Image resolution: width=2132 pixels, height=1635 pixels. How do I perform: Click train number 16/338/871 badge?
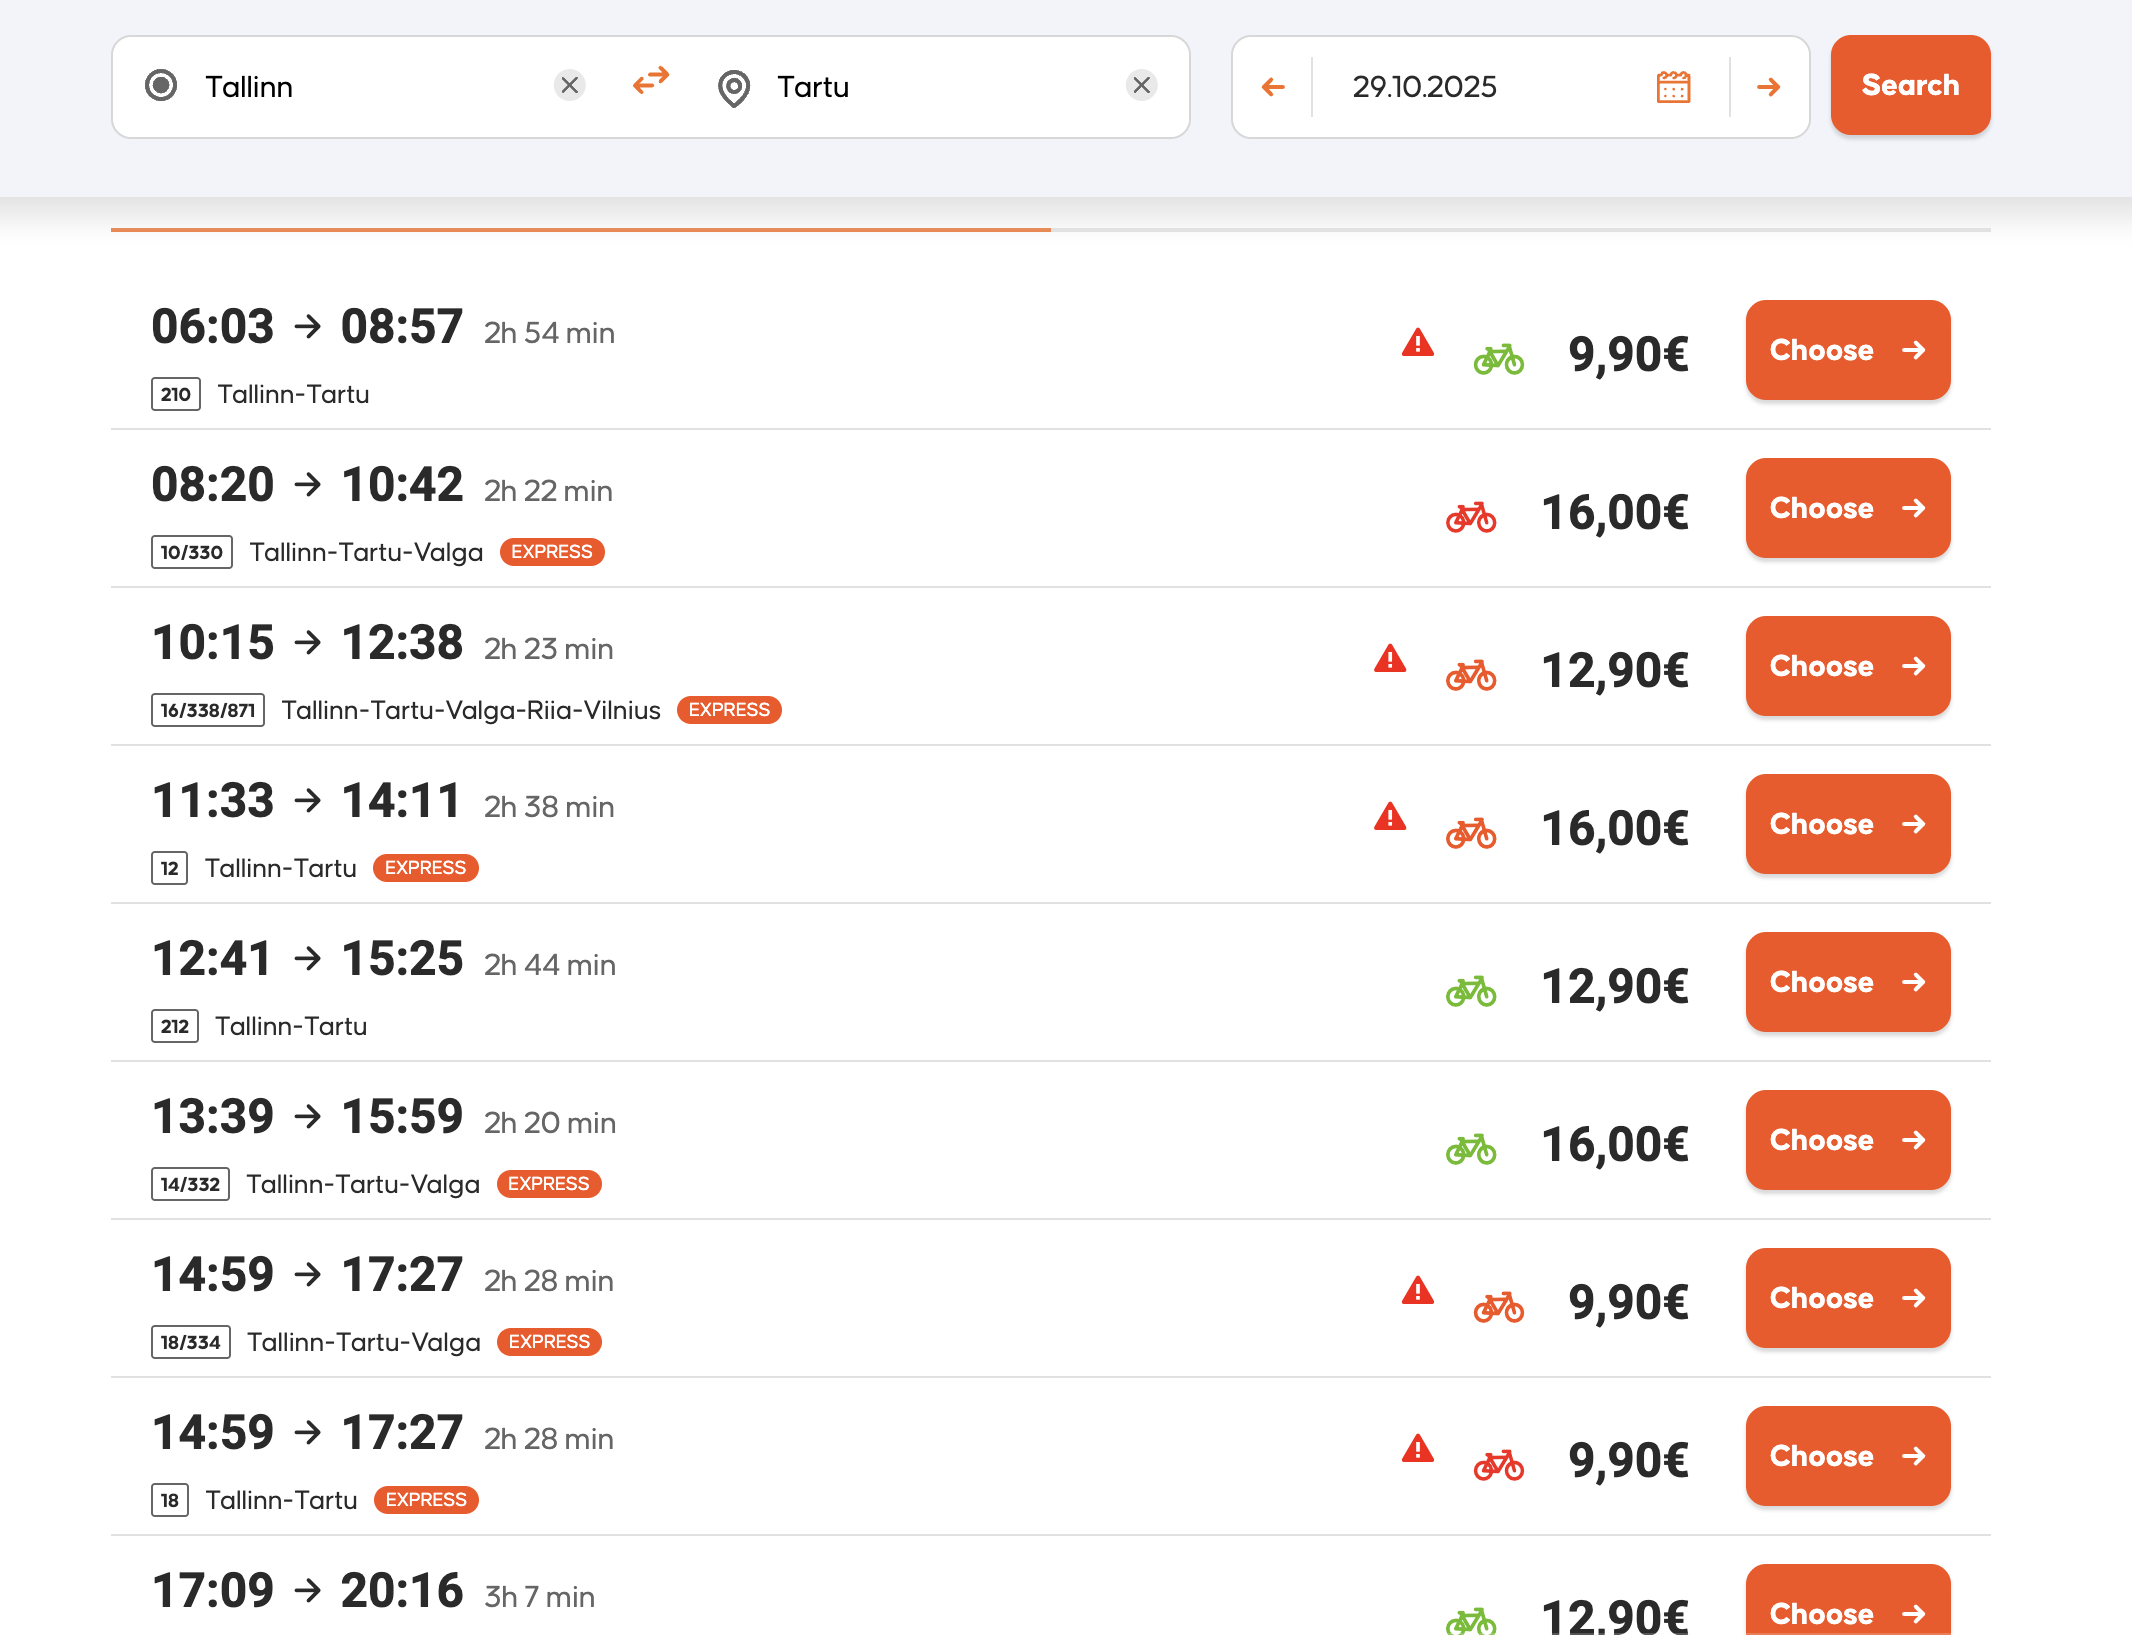pyautogui.click(x=208, y=710)
